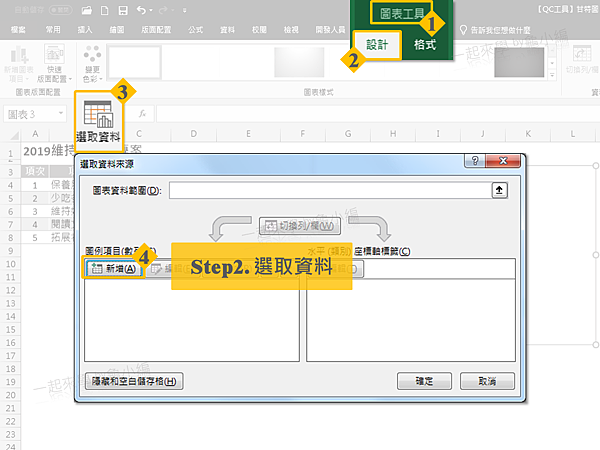Select the dark gray chart style thumbnail
Image resolution: width=600 pixels, height=450 pixels.
519,62
